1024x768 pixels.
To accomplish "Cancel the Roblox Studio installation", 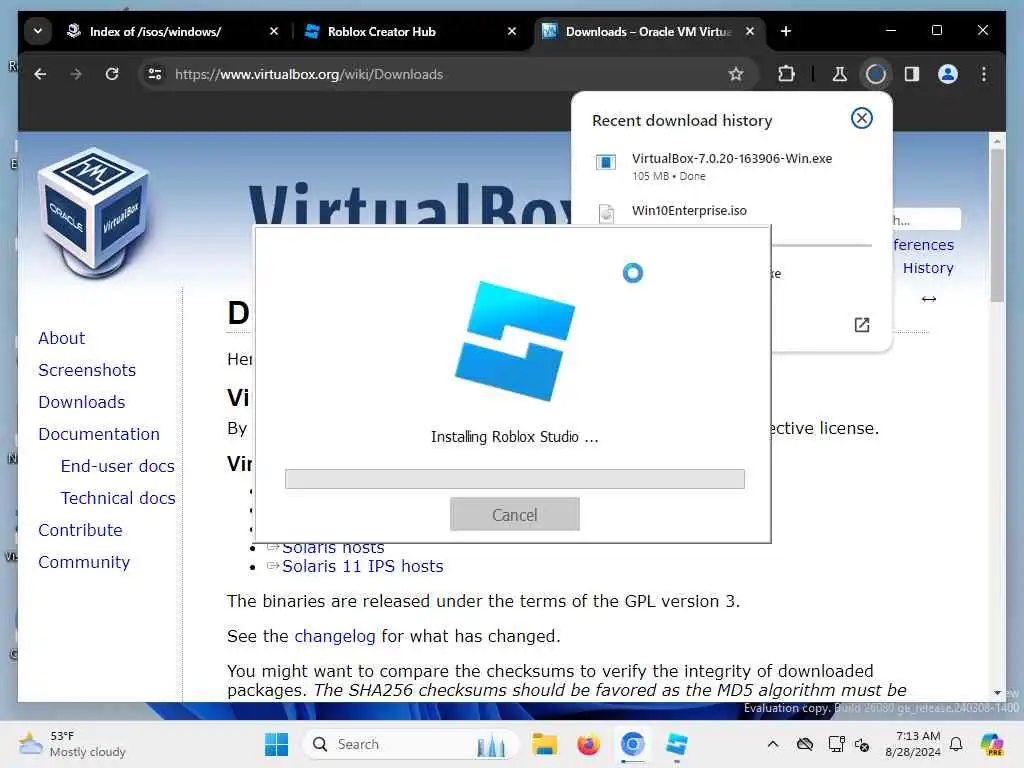I will (x=515, y=514).
